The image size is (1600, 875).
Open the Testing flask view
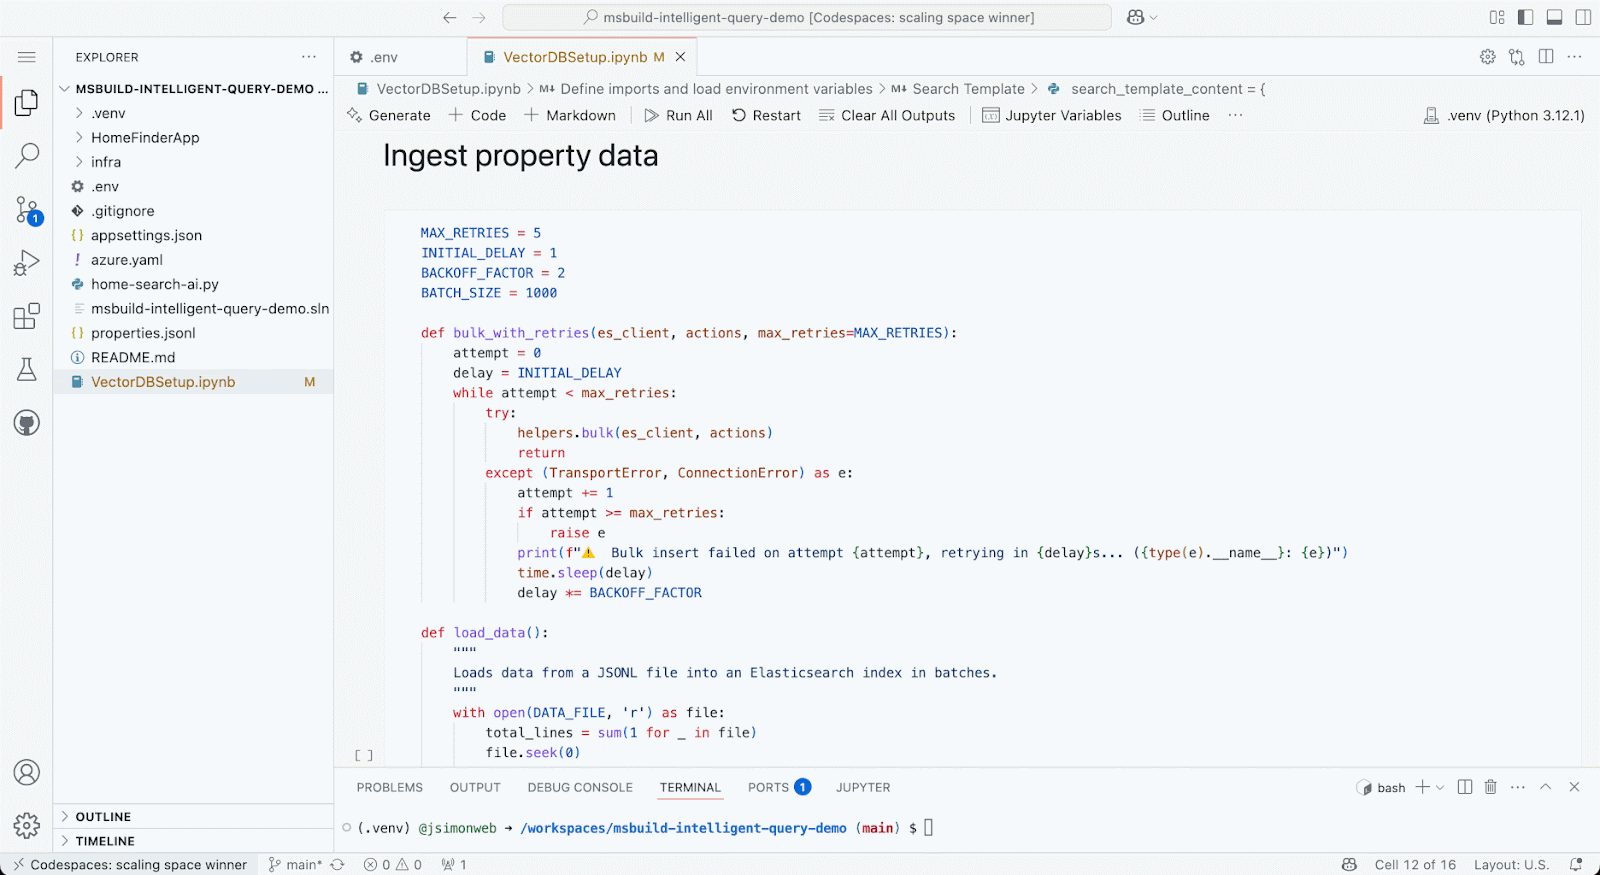pos(27,369)
